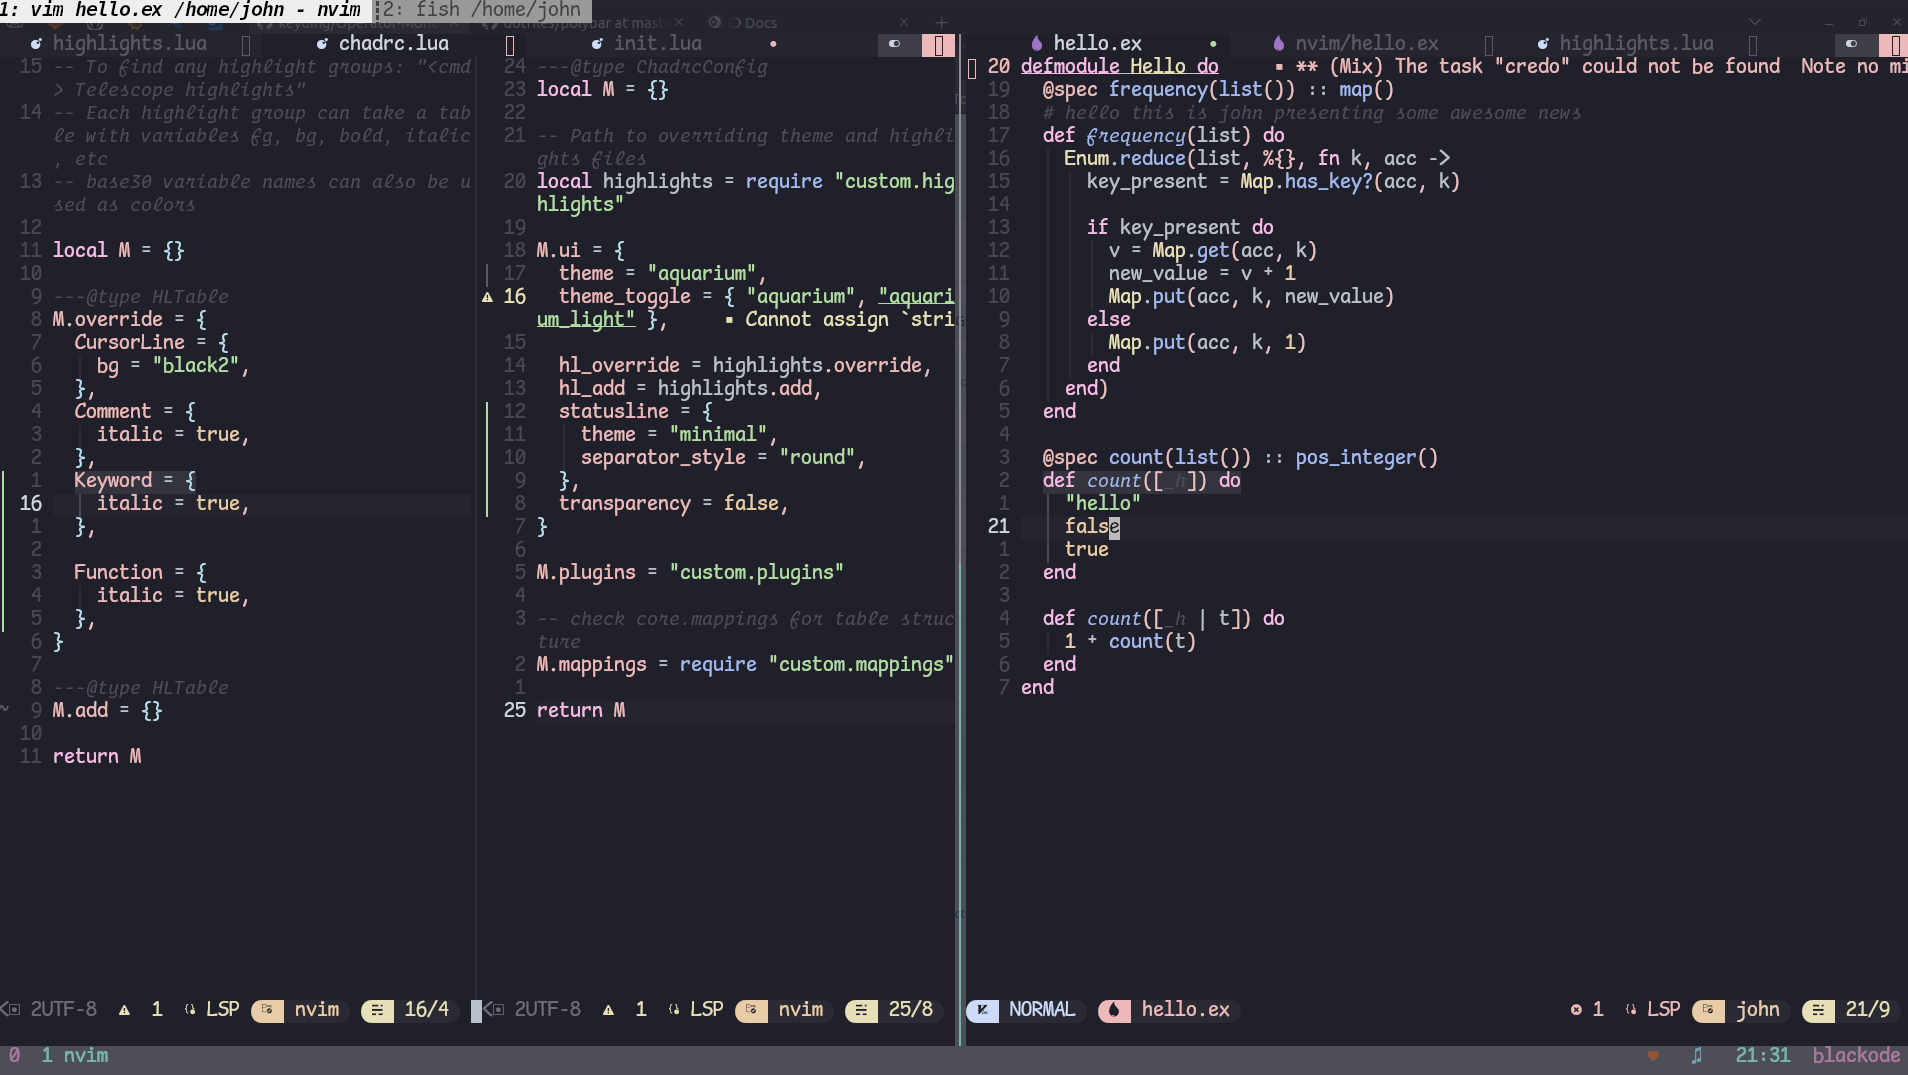
Task: Click the modified dot on init.lua tab
Action: [773, 44]
